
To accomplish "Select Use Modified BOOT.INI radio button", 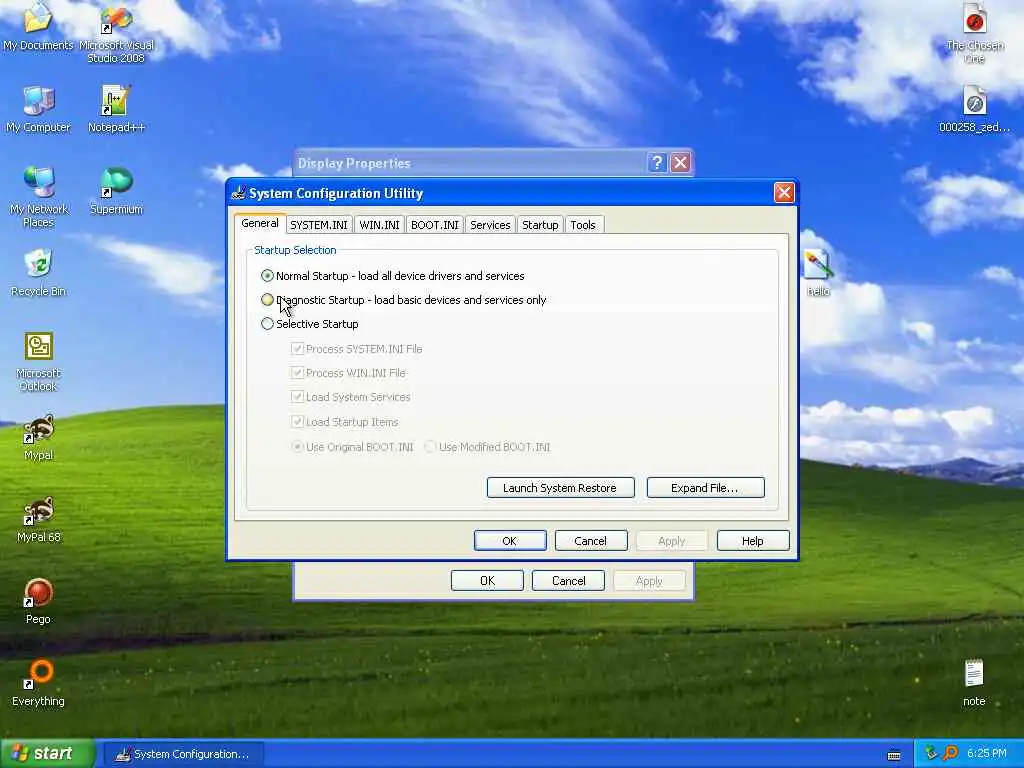I will click(x=430, y=447).
